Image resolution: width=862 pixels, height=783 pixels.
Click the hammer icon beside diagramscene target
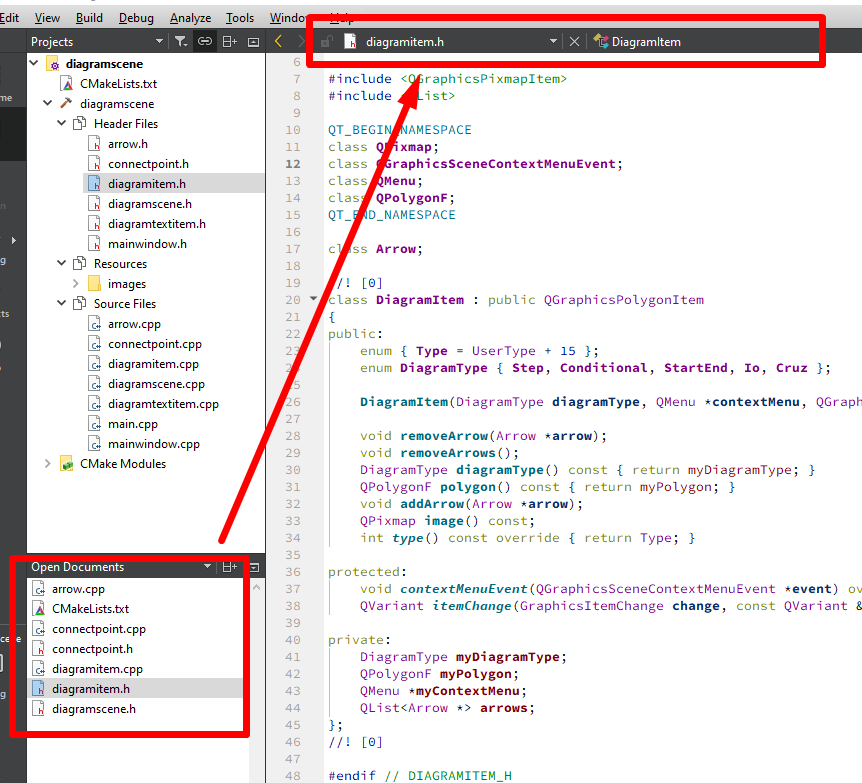(x=67, y=103)
